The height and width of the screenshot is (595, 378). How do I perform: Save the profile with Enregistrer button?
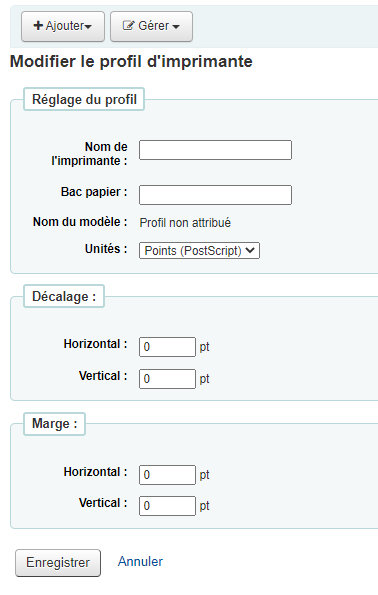58,562
